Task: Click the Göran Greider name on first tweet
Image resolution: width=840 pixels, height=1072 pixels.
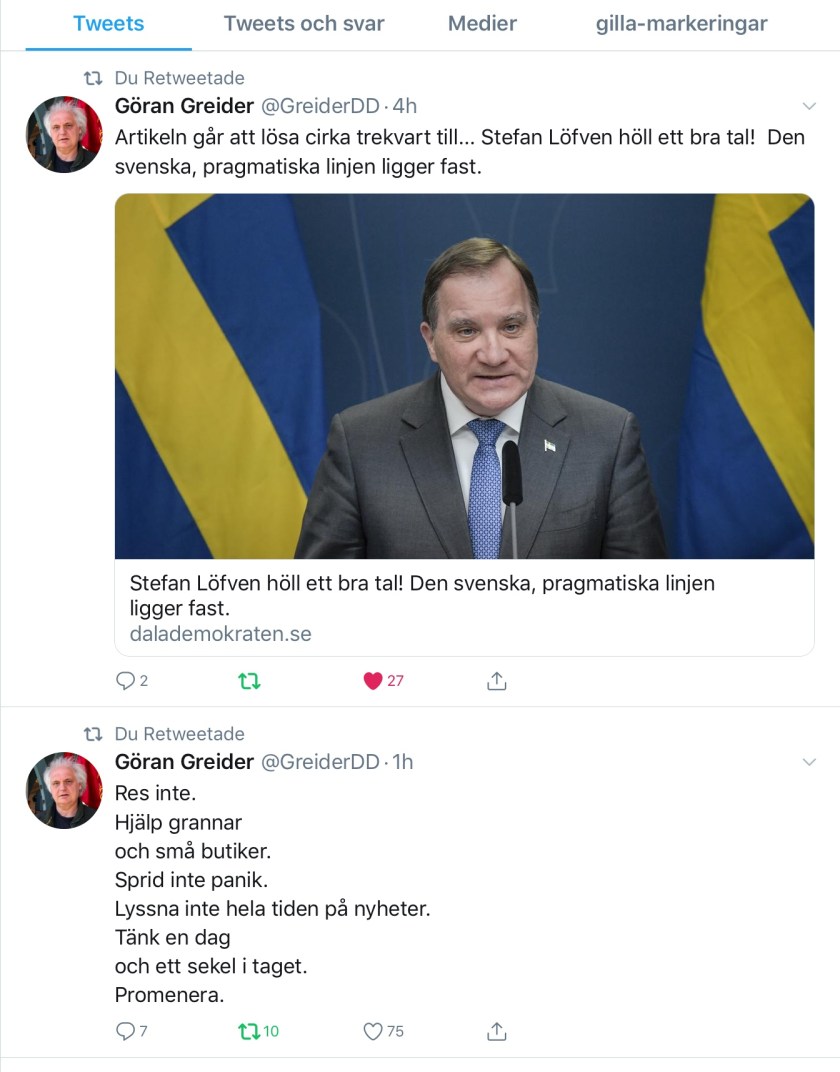Action: [x=184, y=106]
